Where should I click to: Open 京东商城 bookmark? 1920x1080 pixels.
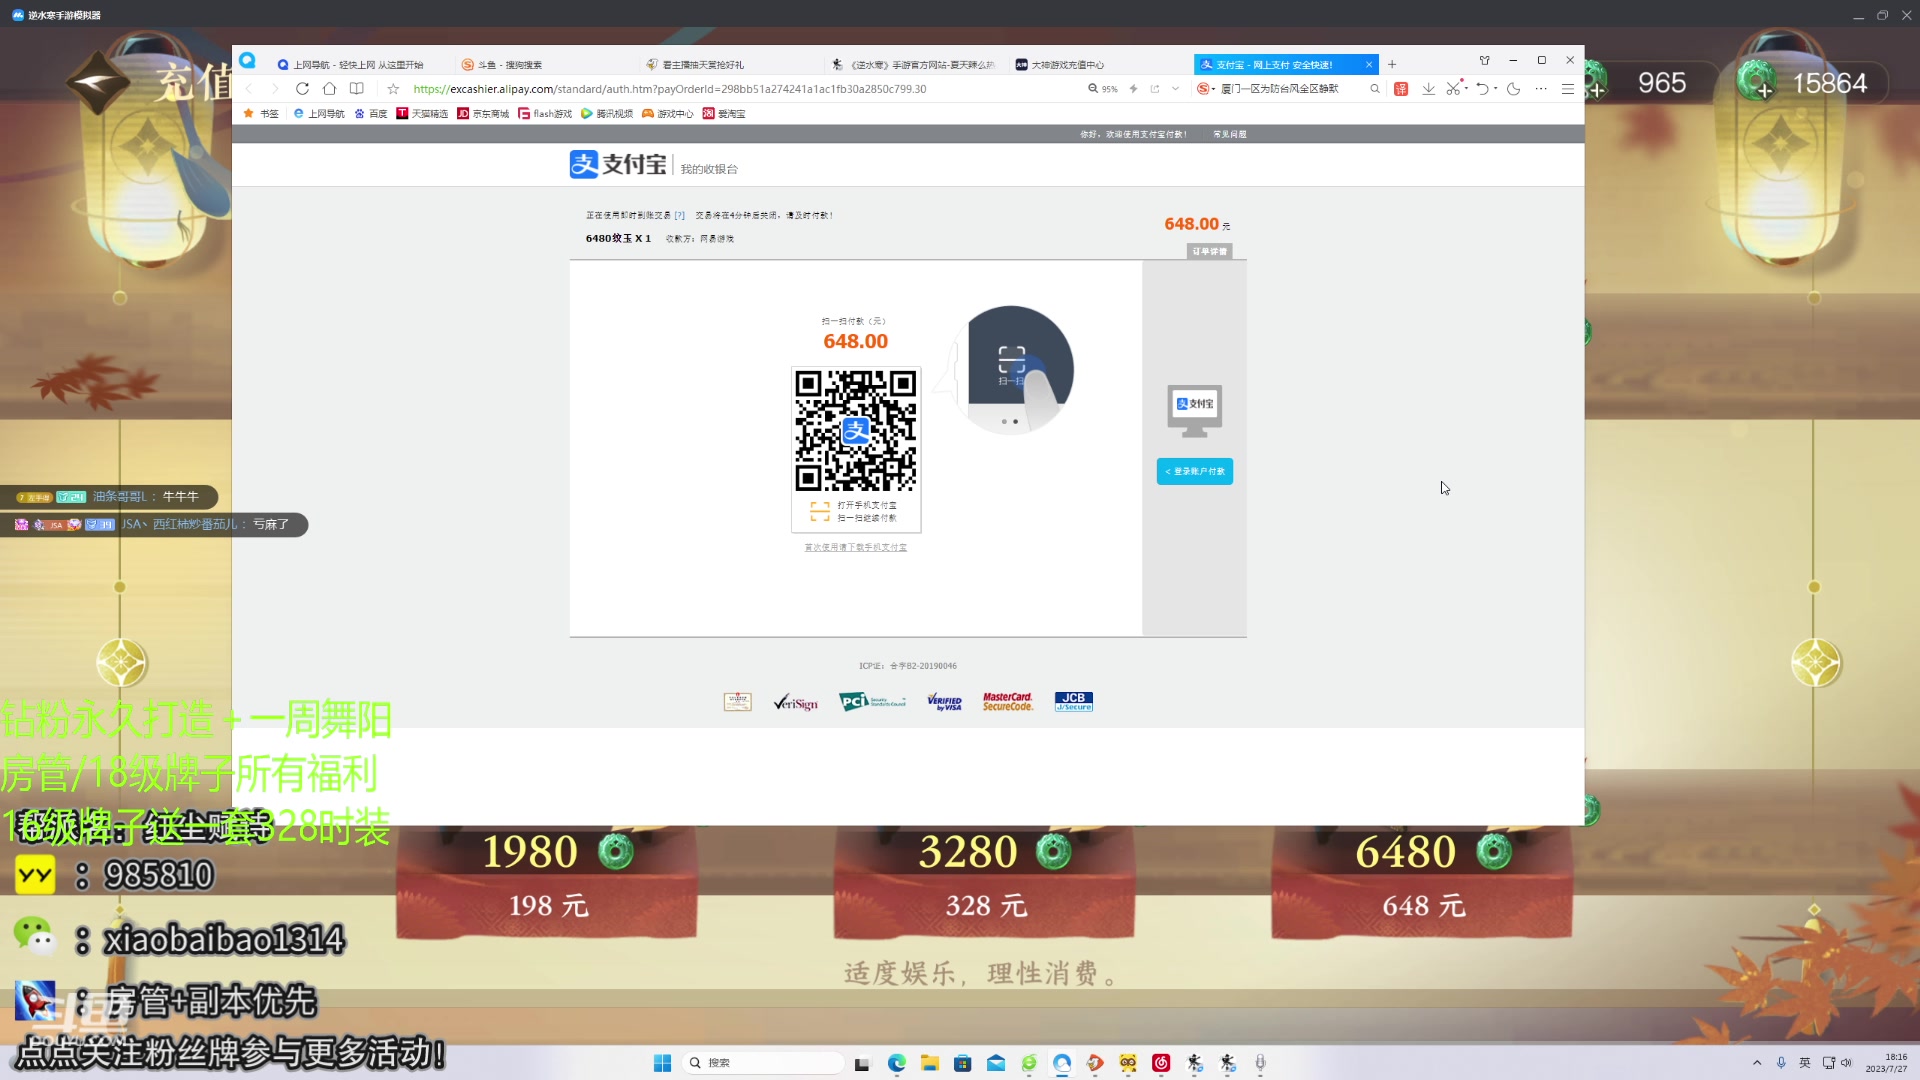click(483, 114)
